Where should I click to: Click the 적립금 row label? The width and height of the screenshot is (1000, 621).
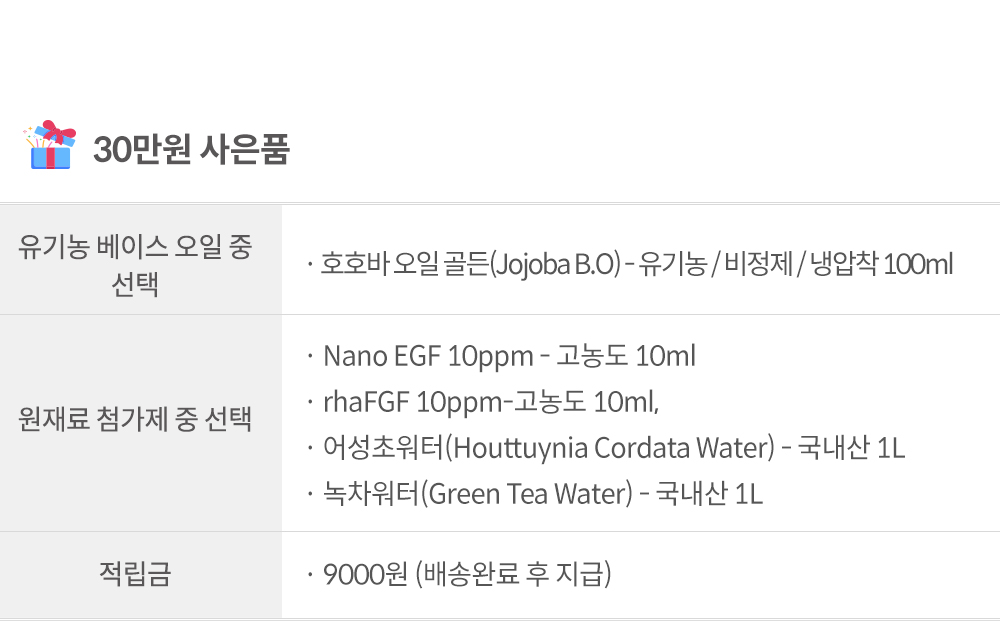click(135, 573)
